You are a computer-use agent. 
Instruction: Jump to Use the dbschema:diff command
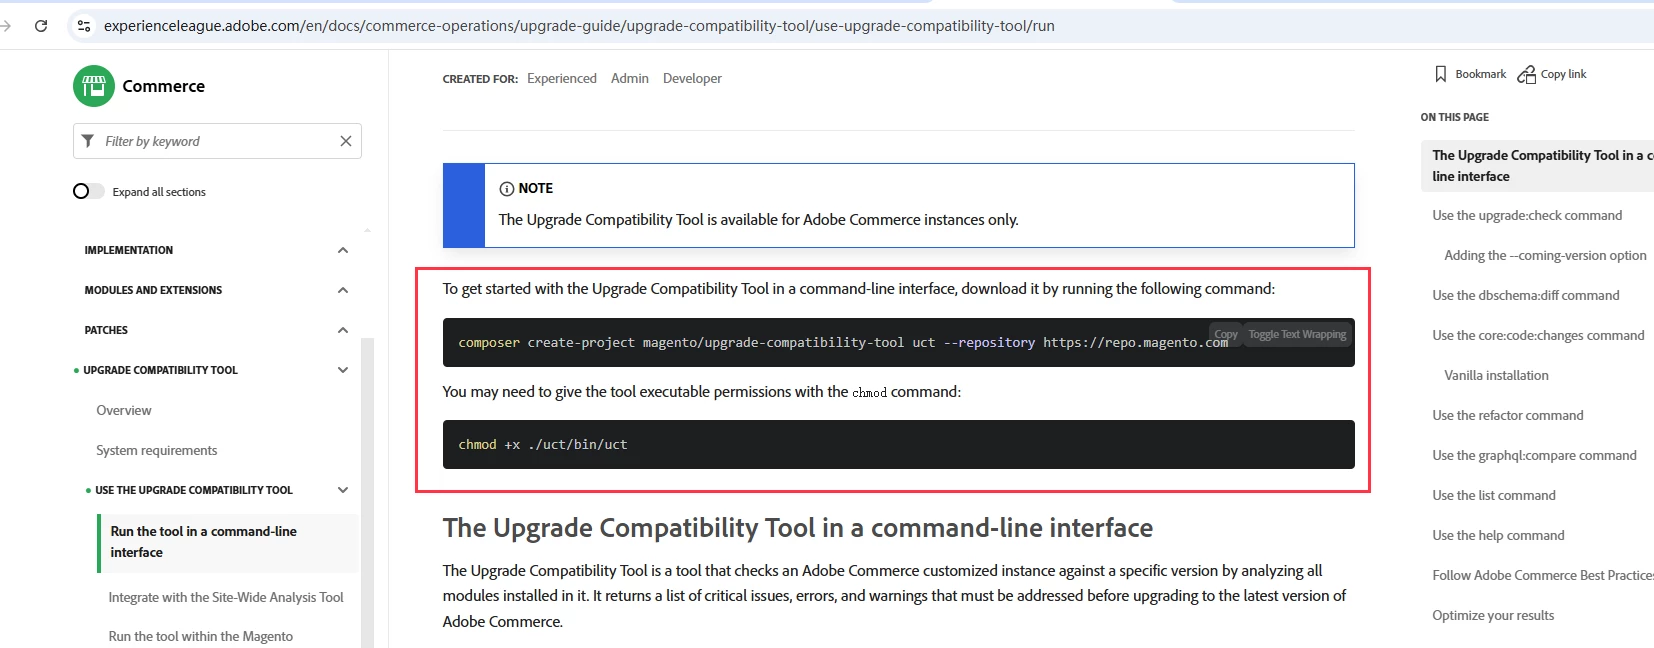pyautogui.click(x=1526, y=295)
